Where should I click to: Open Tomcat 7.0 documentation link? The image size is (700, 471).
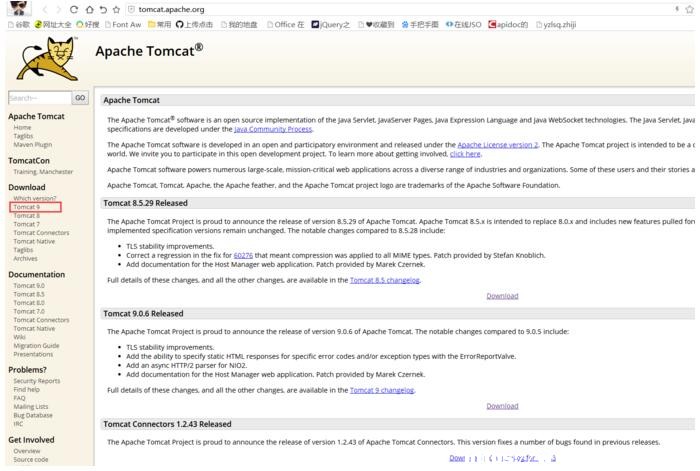[29, 311]
